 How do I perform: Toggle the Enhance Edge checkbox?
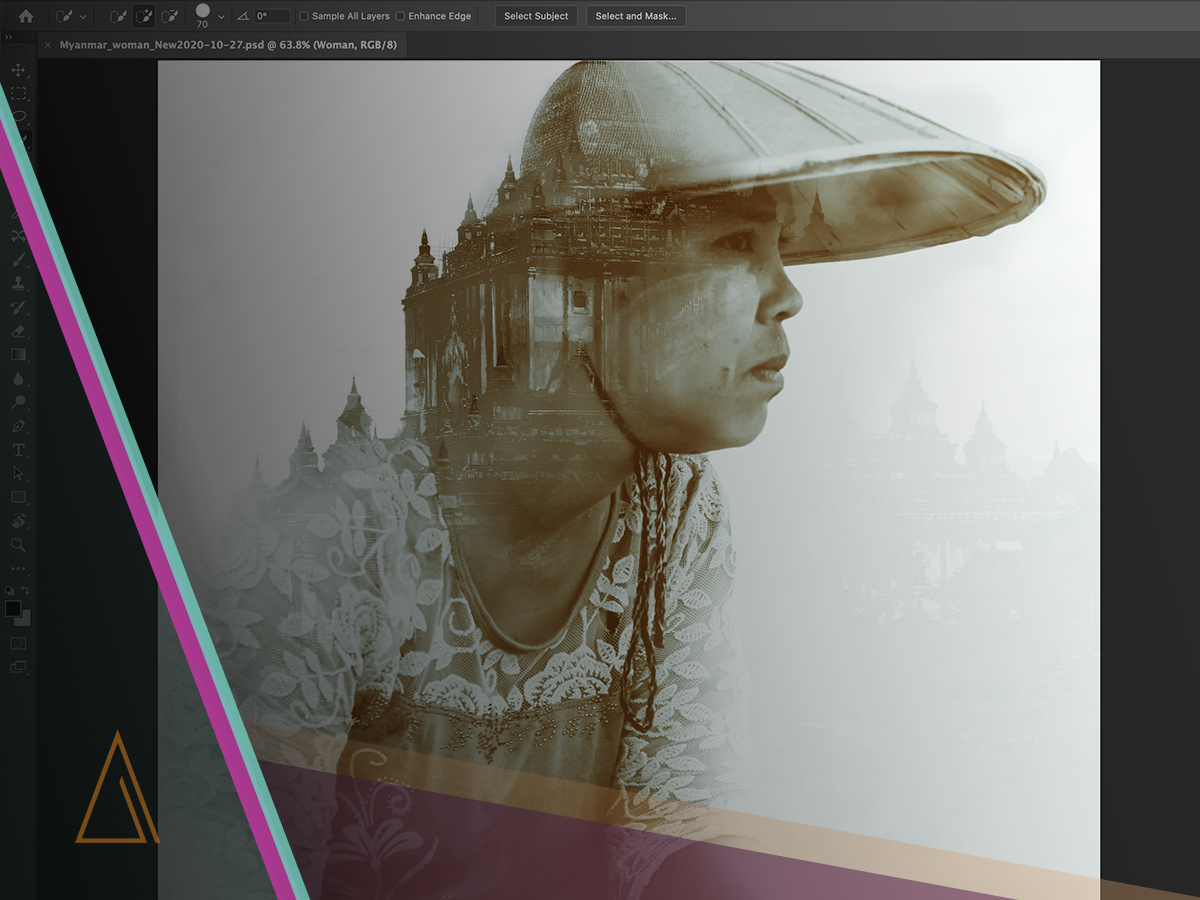point(401,17)
